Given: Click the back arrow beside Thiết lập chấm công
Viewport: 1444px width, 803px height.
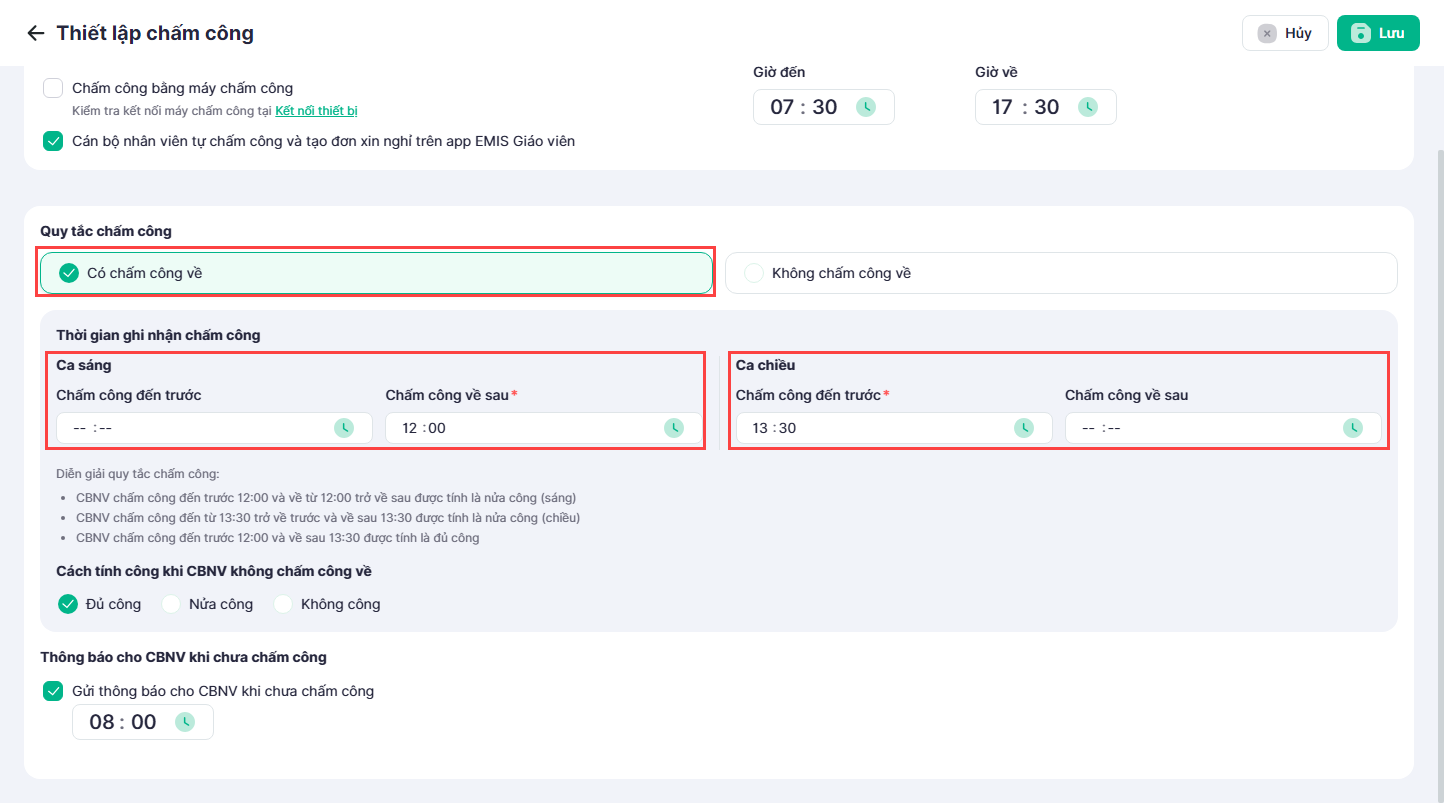Looking at the screenshot, I should 36,33.
